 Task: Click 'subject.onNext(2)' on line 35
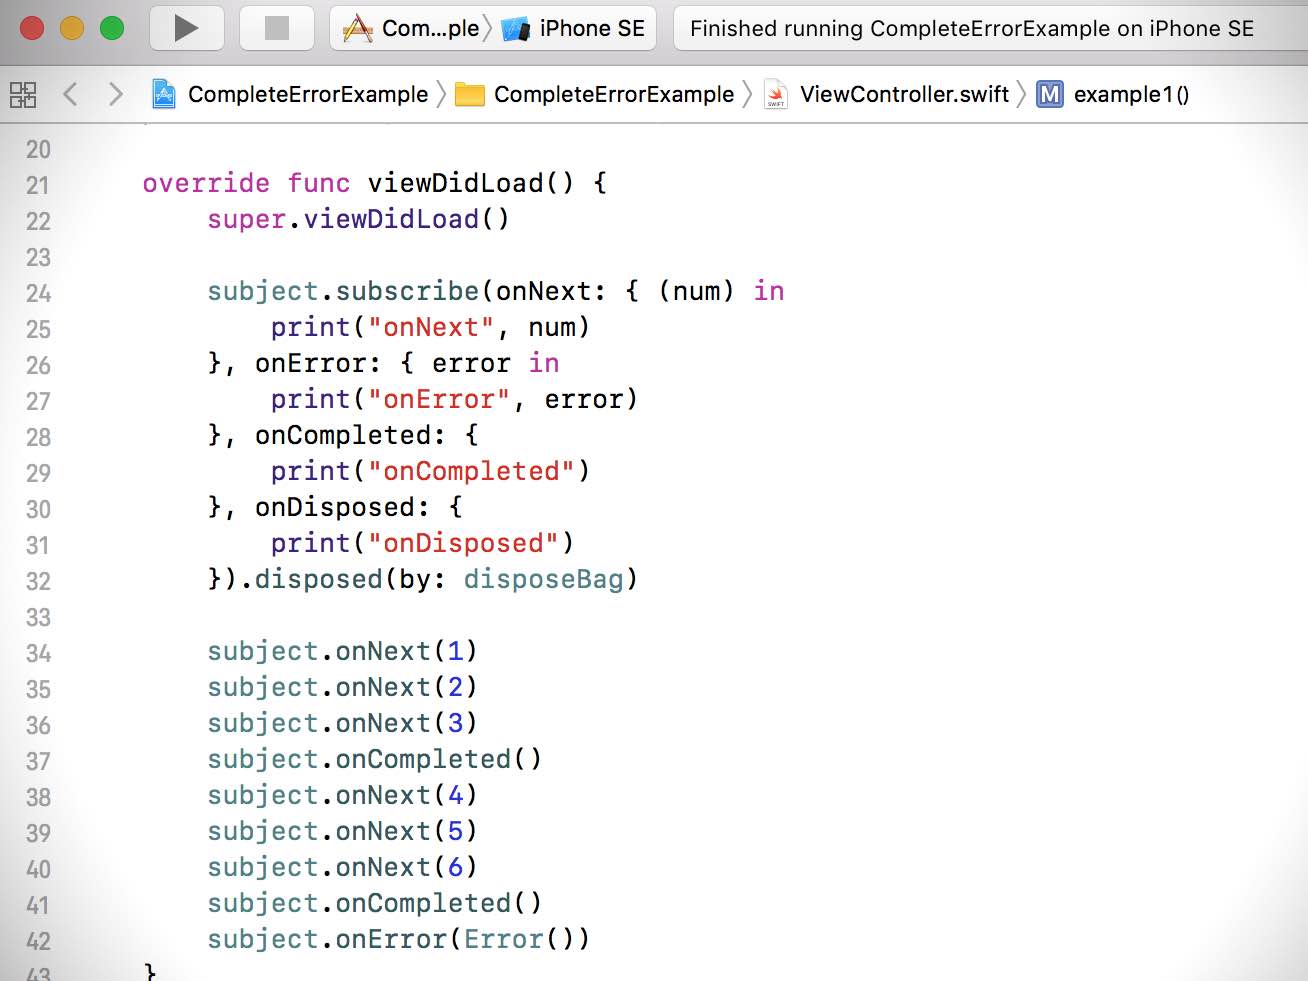pyautogui.click(x=343, y=687)
